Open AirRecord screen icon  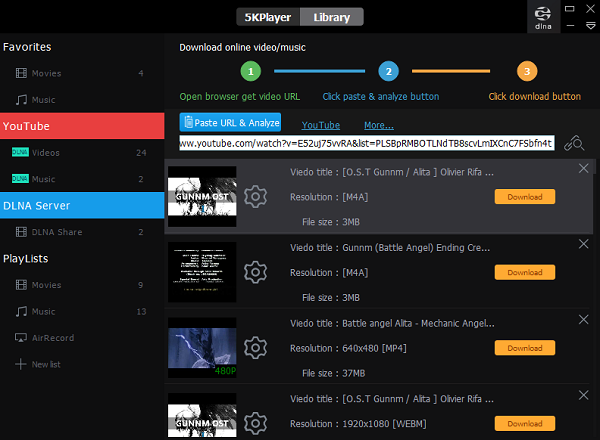[21, 337]
